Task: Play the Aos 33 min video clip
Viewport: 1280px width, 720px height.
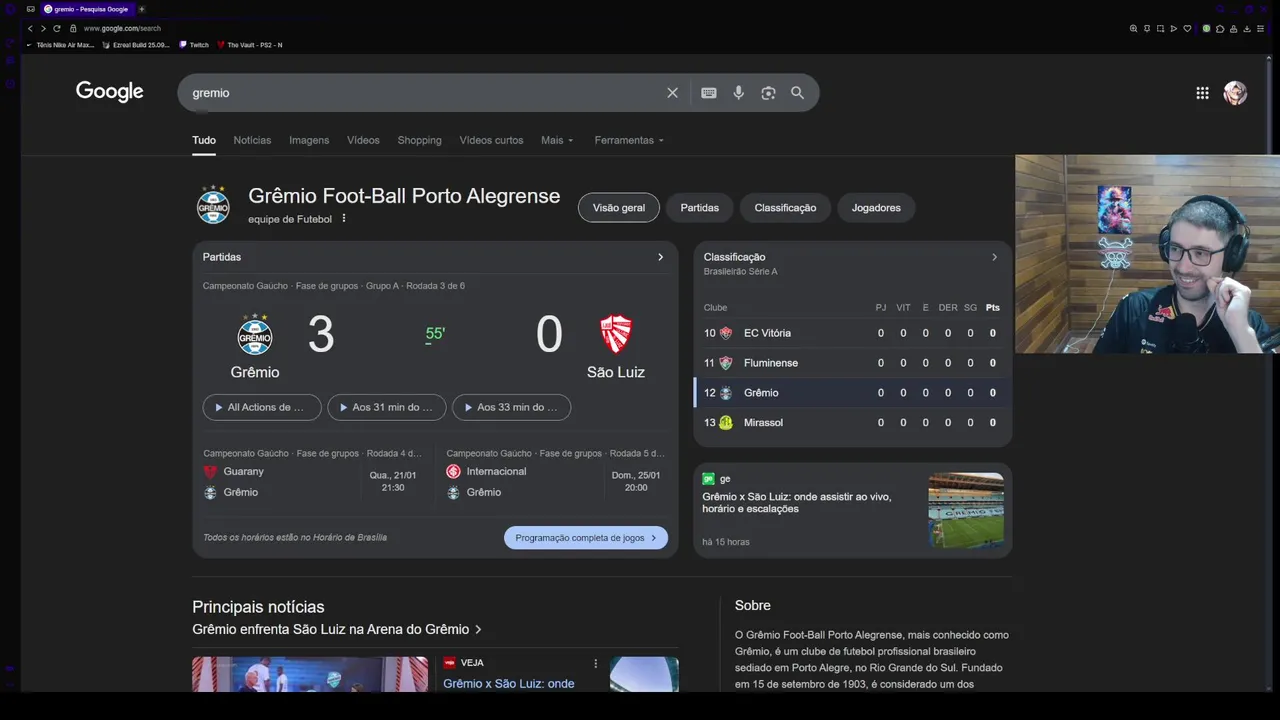Action: (512, 407)
